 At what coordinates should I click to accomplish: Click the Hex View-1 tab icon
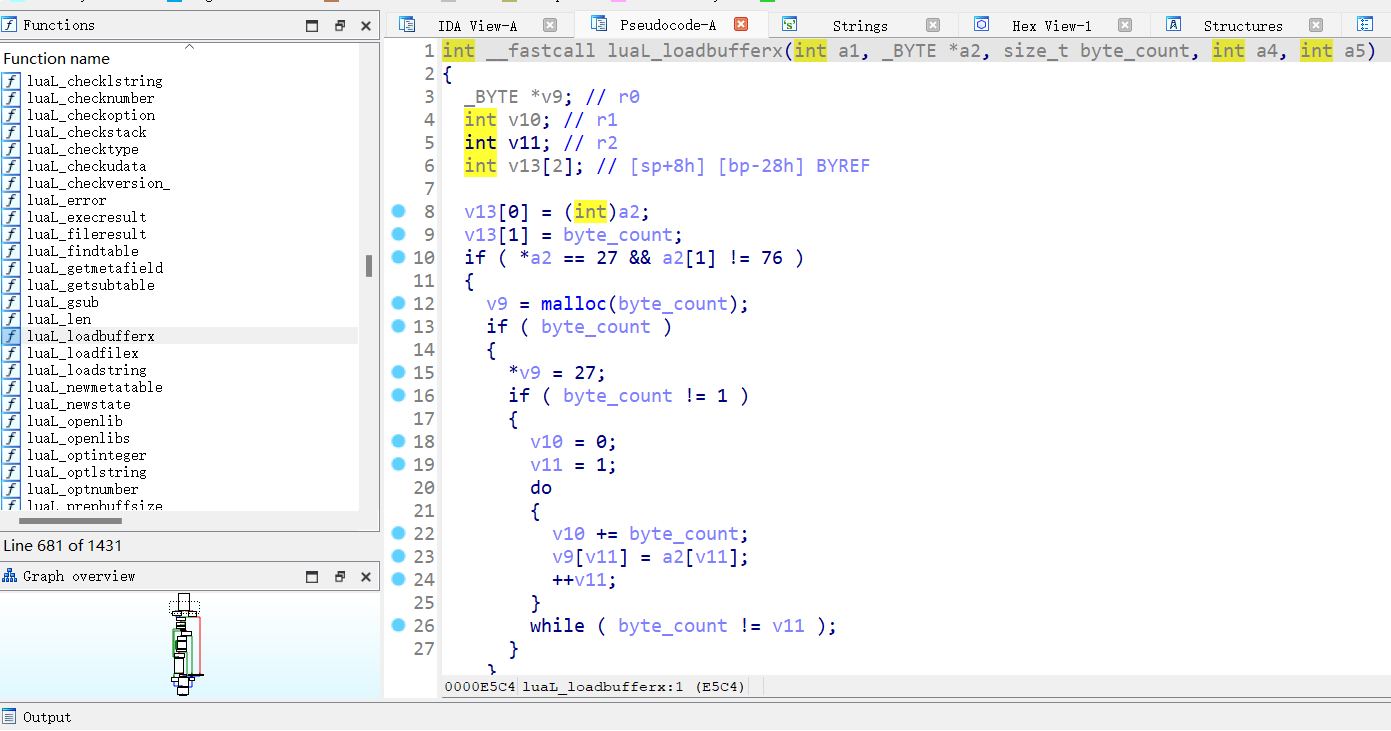tap(981, 25)
